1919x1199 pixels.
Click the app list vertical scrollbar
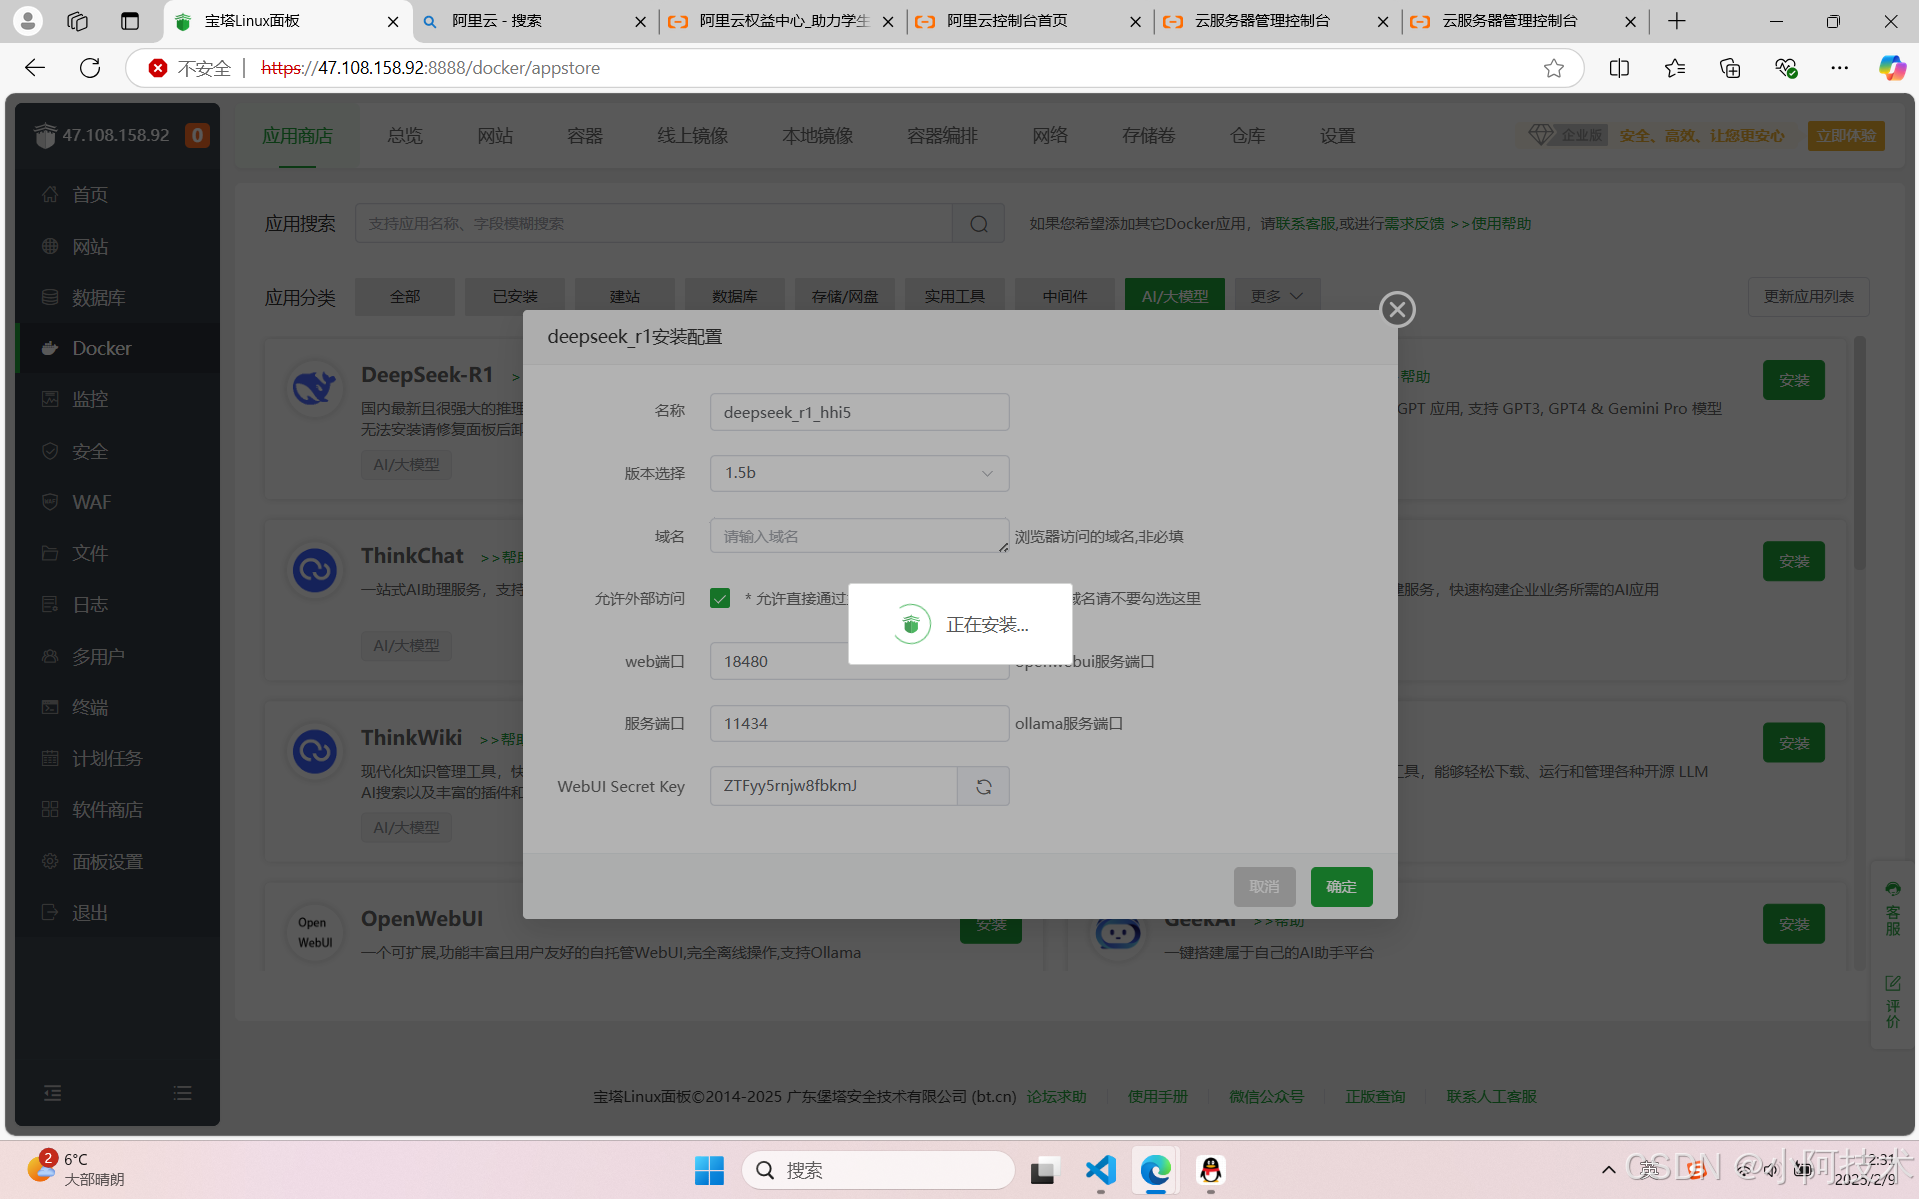pyautogui.click(x=1859, y=455)
